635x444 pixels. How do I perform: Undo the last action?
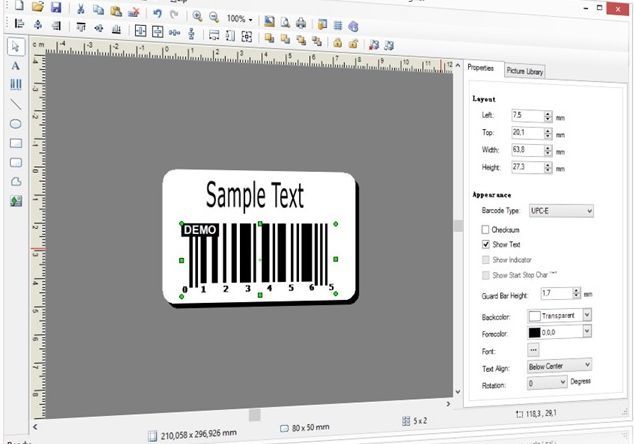(157, 13)
